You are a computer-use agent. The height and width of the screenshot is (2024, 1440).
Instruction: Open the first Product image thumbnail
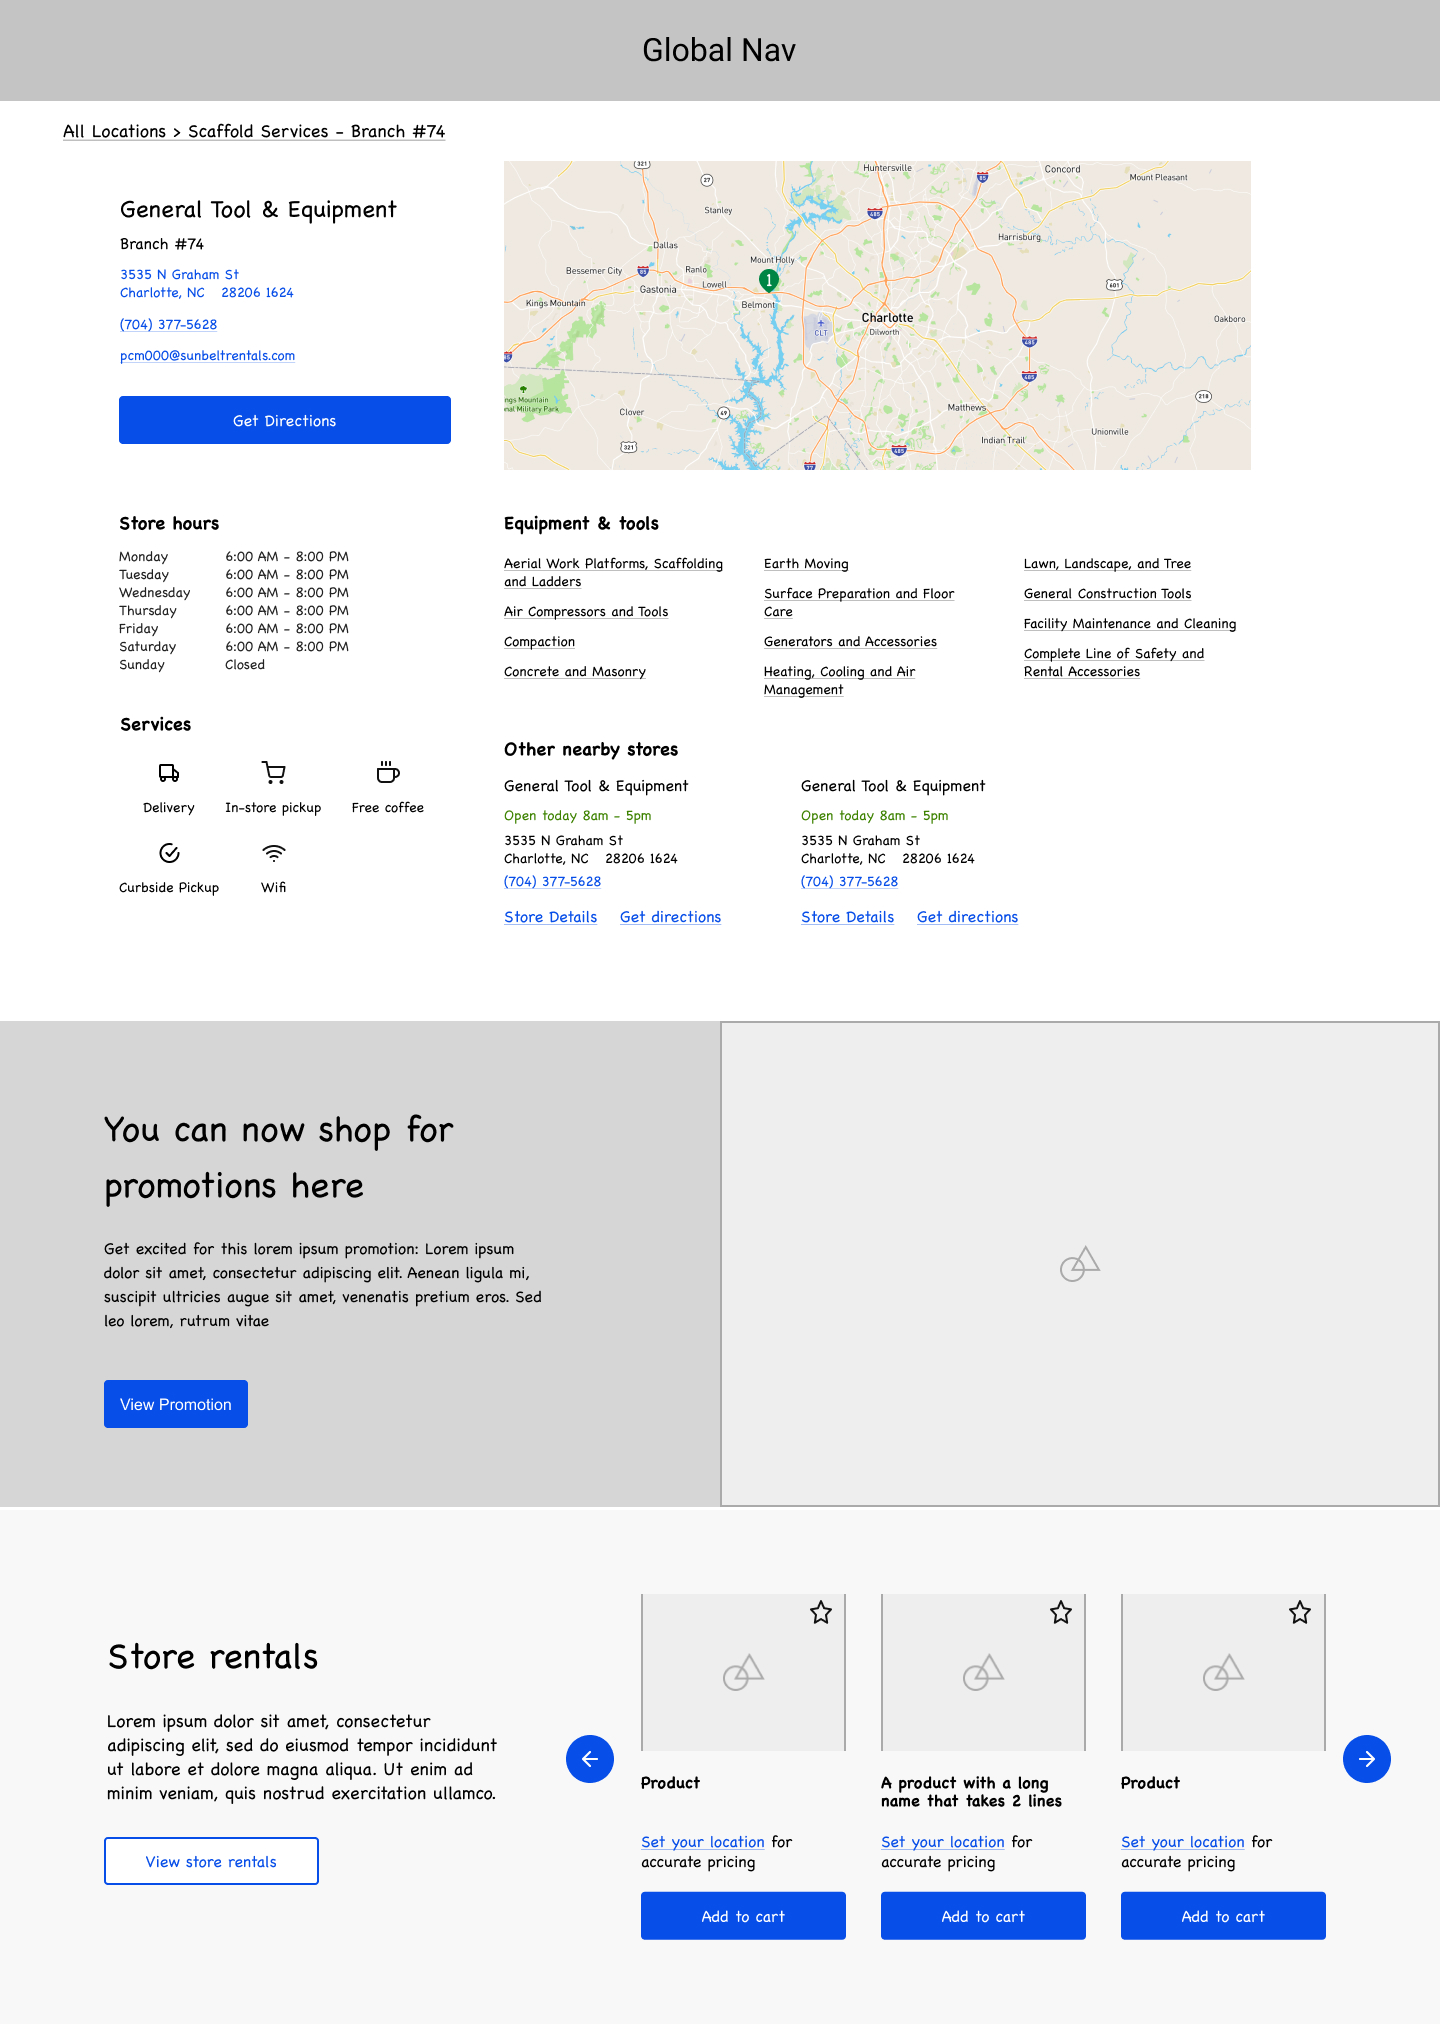(x=743, y=1672)
